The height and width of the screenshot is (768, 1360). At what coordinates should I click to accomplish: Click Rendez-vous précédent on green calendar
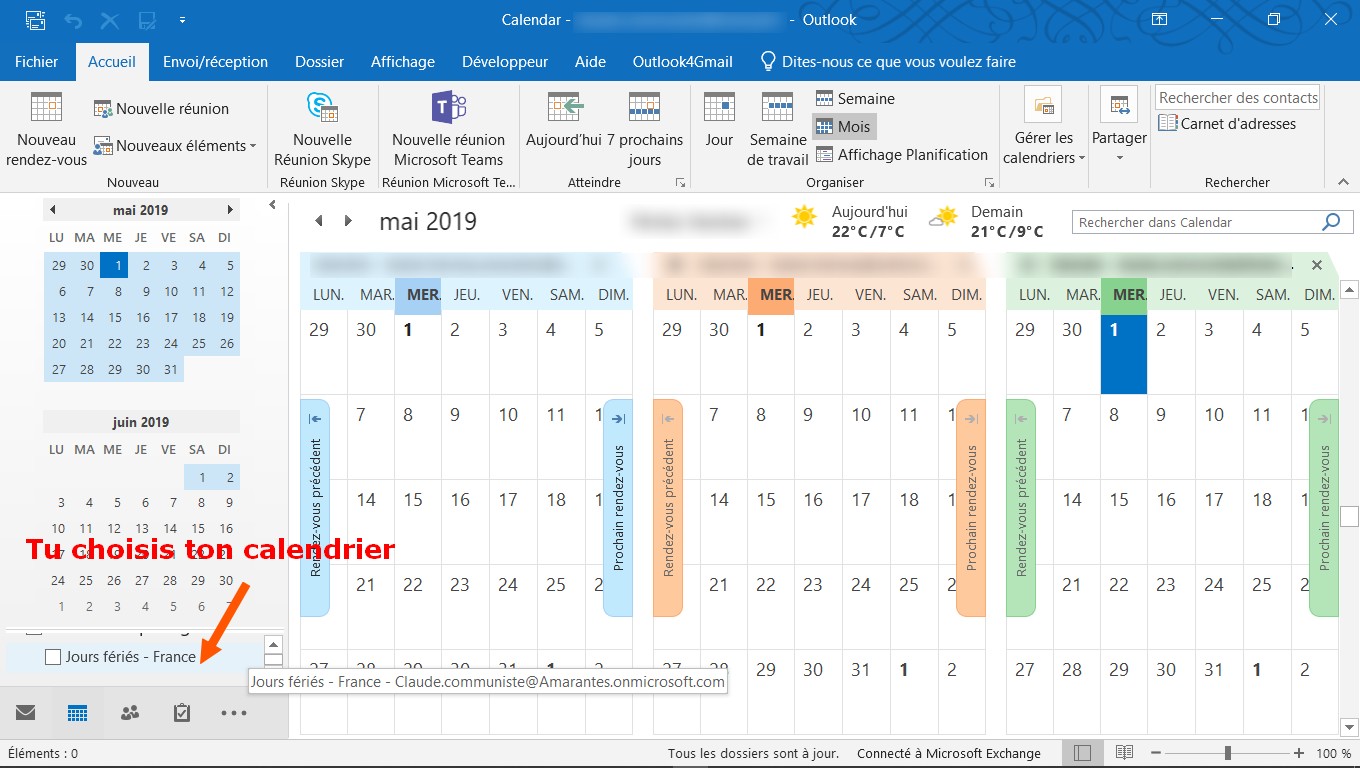1021,508
